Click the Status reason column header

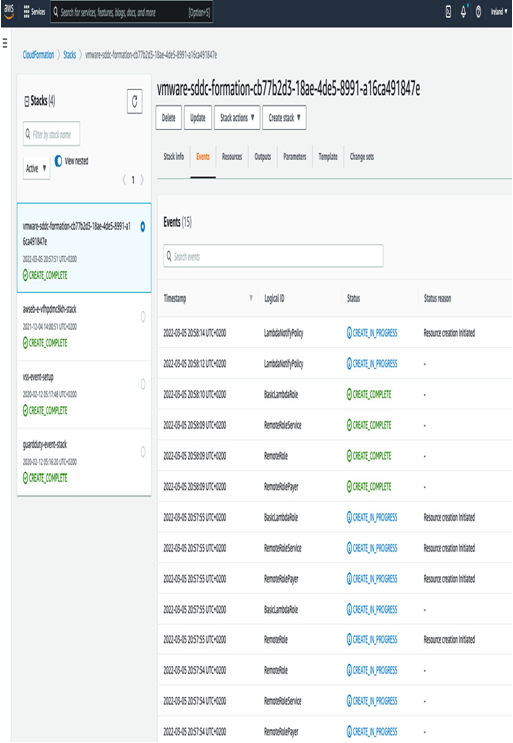click(x=437, y=298)
